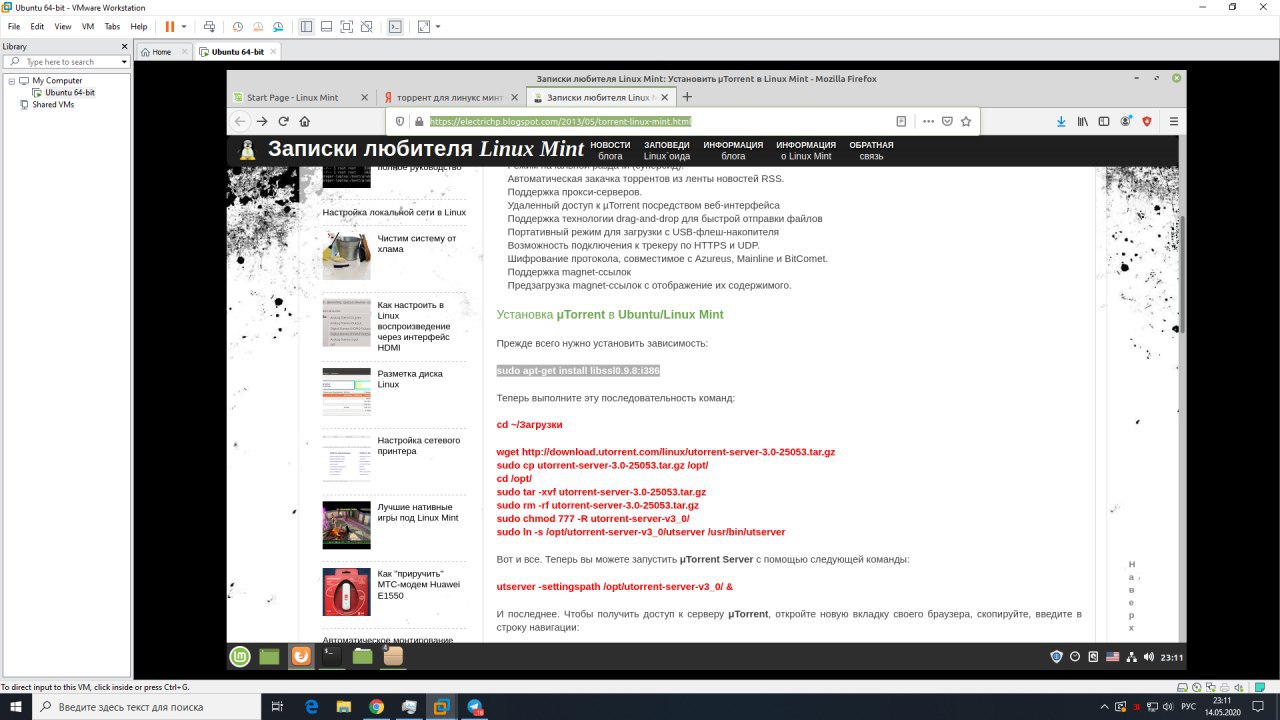
Task: Go forward in Firefox
Action: pos(262,121)
